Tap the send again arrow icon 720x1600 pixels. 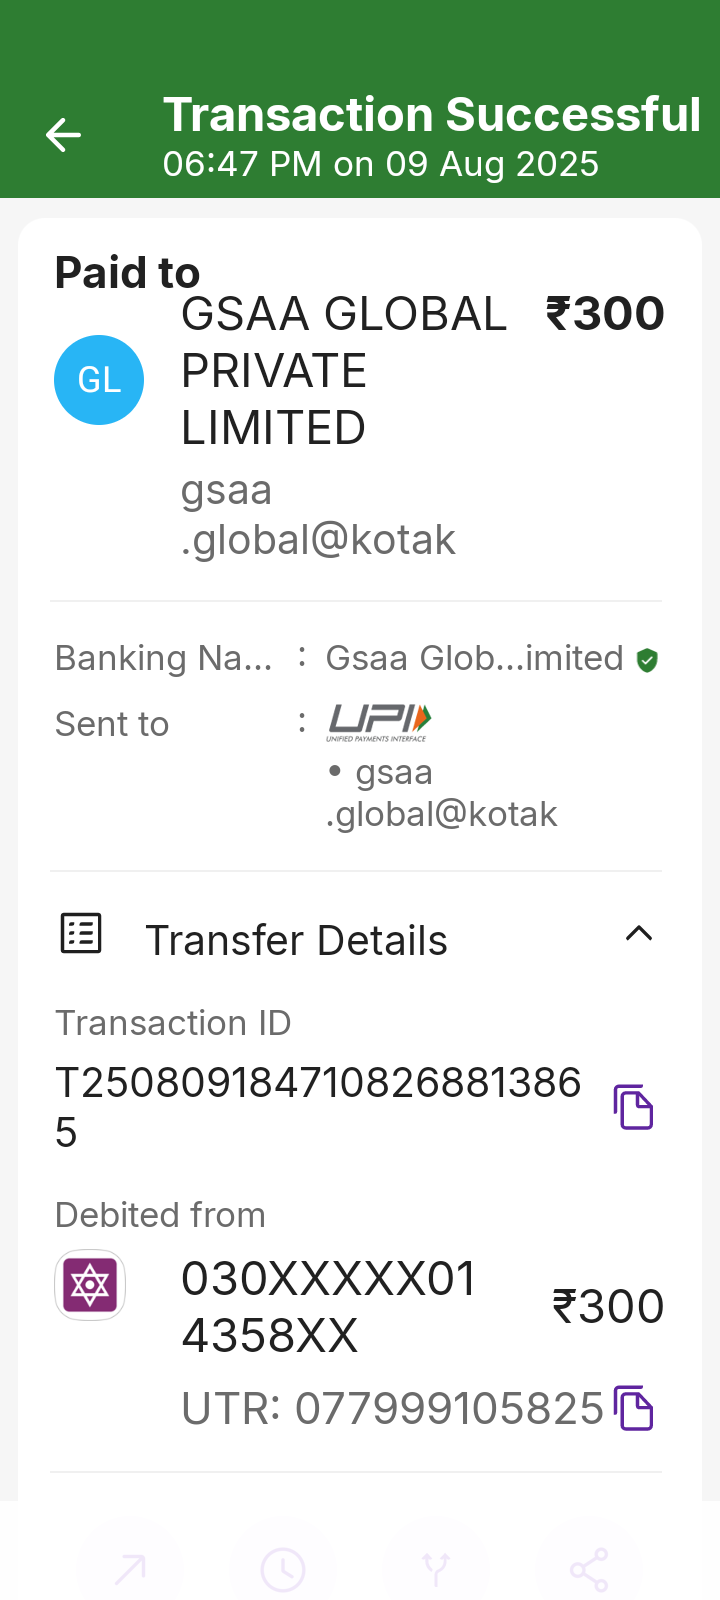pyautogui.click(x=130, y=1569)
